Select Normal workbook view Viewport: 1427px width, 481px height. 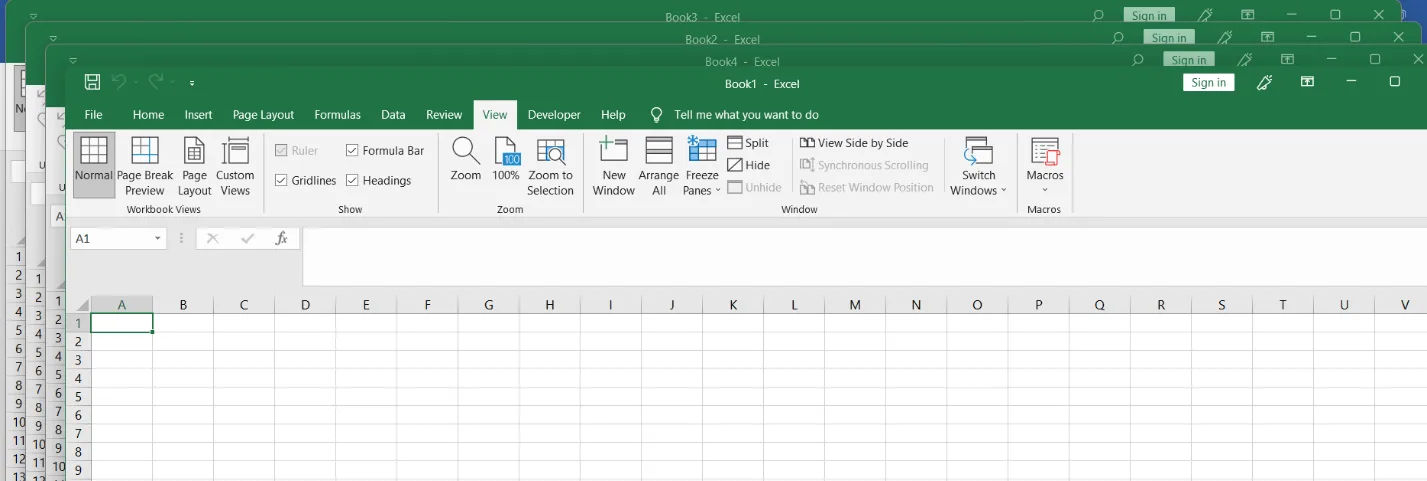tap(94, 165)
